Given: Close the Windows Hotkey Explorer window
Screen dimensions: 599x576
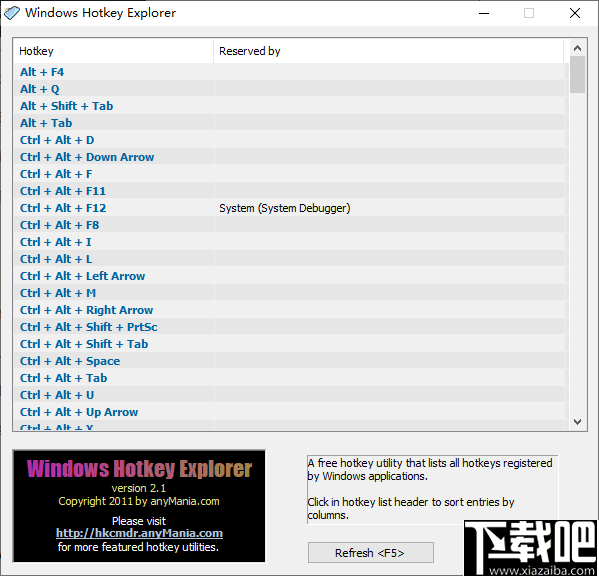Looking at the screenshot, I should coord(575,13).
